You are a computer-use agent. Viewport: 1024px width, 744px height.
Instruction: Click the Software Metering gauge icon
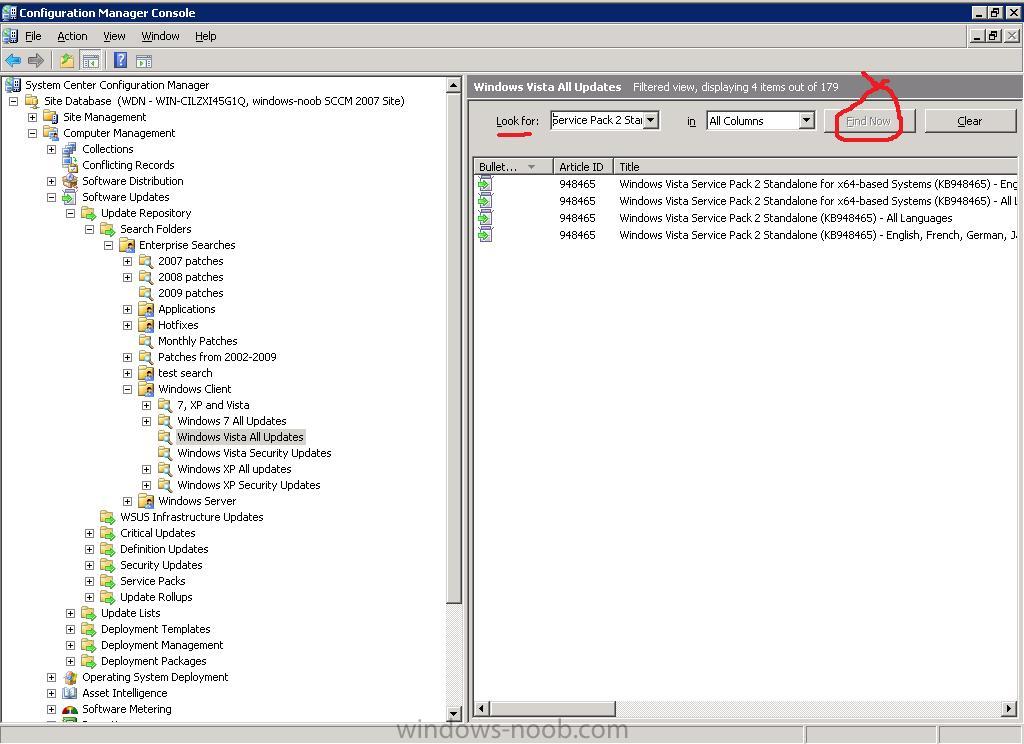pos(69,709)
